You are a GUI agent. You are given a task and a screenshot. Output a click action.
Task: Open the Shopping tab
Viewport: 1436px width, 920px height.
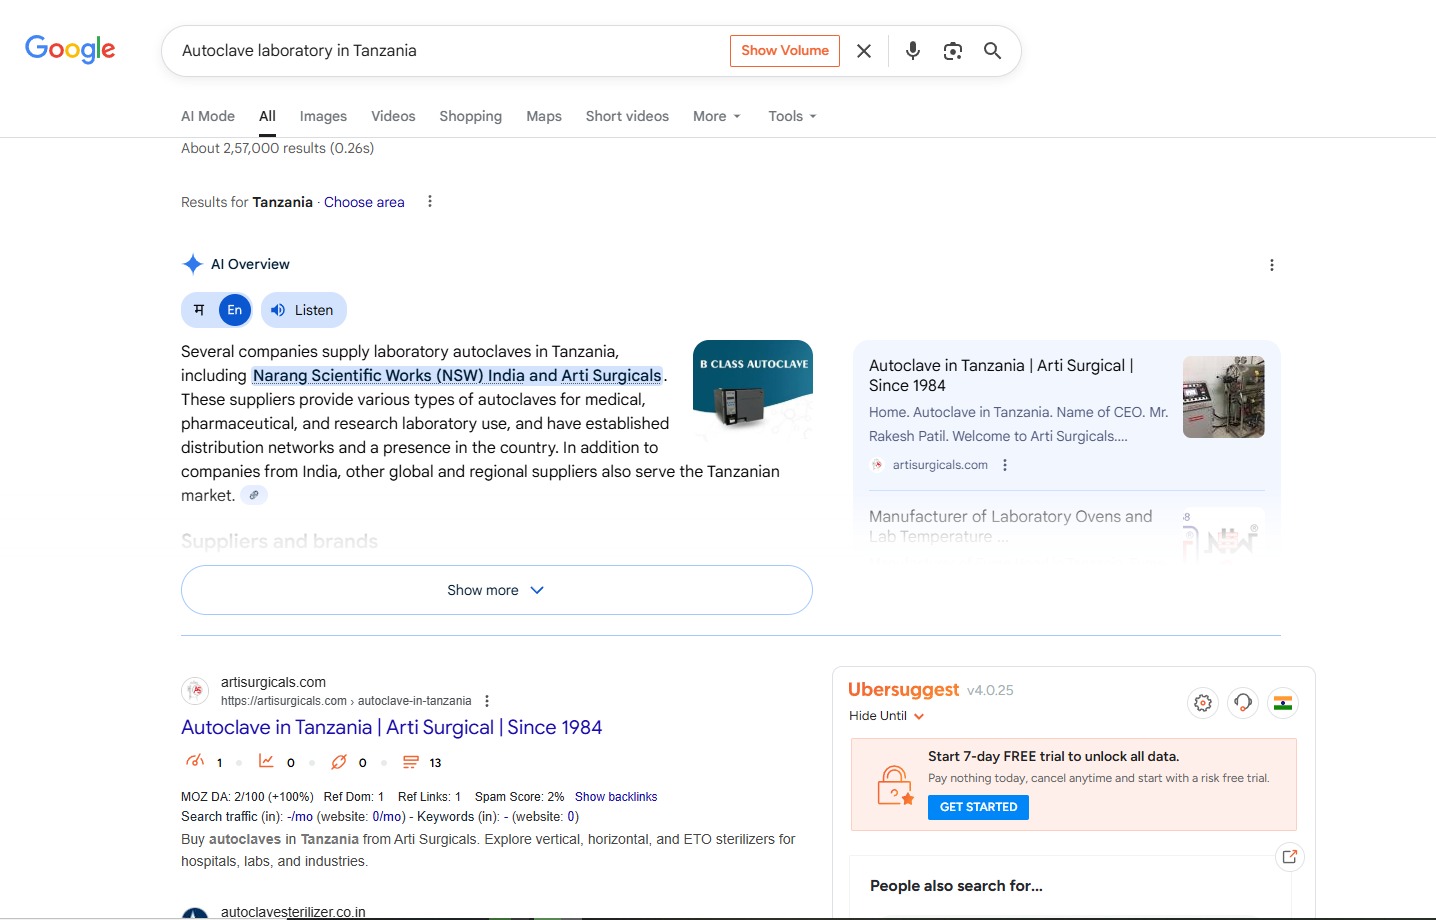click(x=470, y=116)
